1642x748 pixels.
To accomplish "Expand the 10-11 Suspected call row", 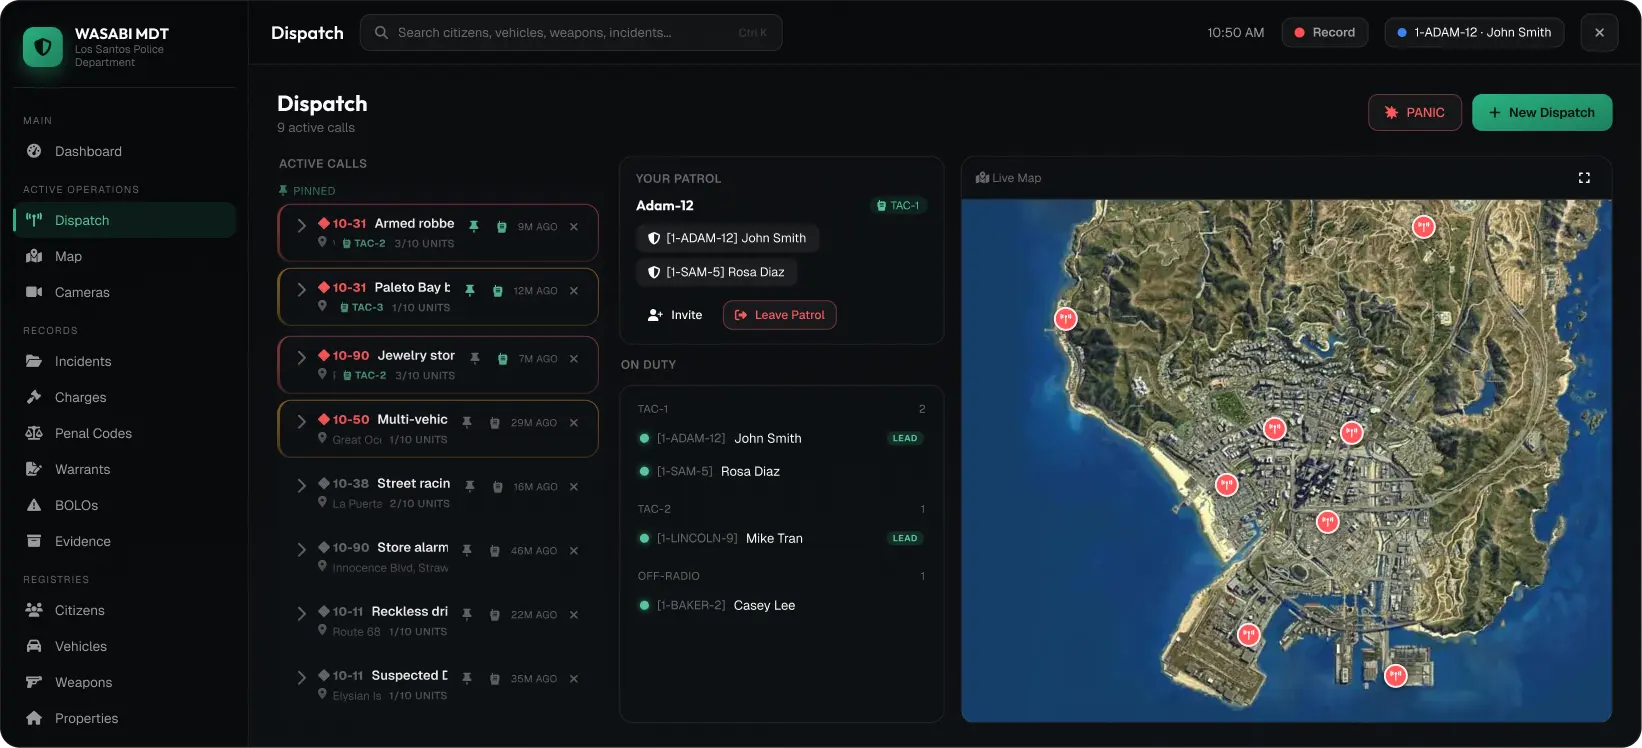I will [301, 678].
